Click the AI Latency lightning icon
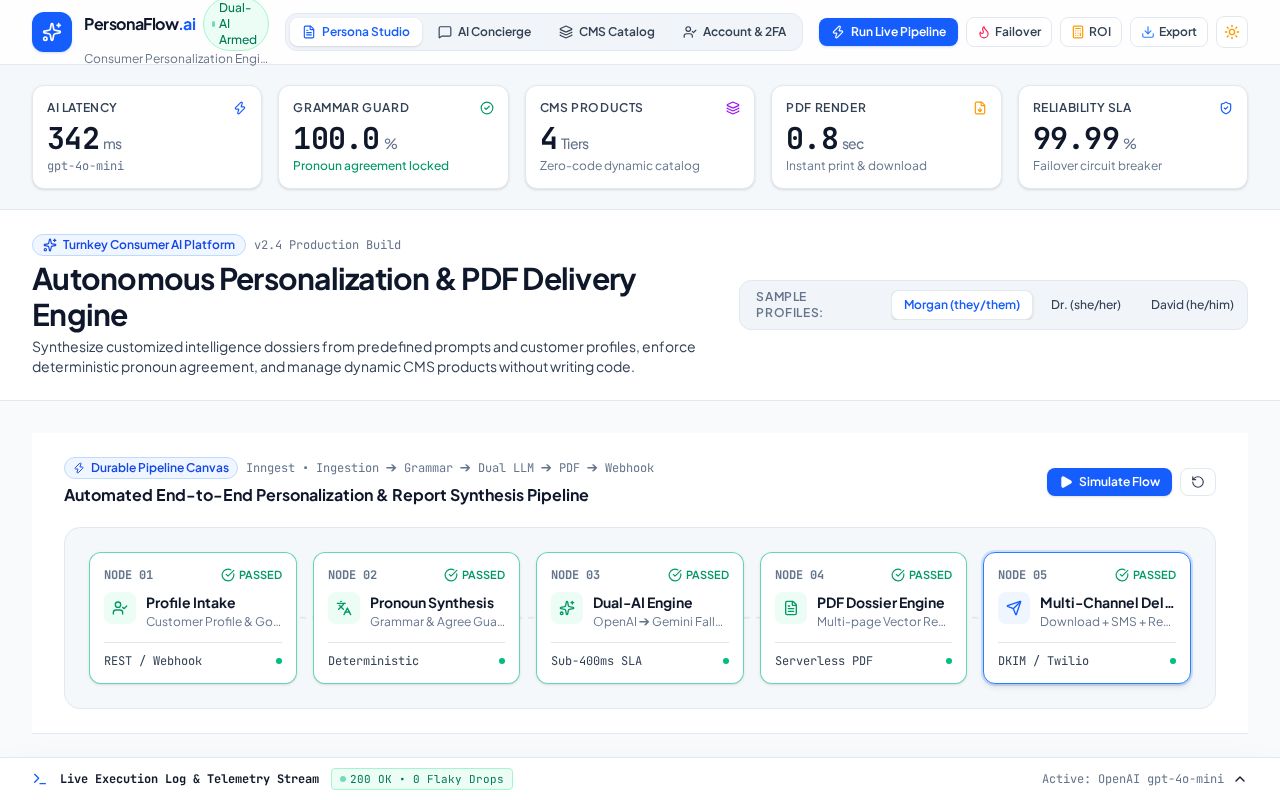Image resolution: width=1280 pixels, height=800 pixels. tap(240, 108)
